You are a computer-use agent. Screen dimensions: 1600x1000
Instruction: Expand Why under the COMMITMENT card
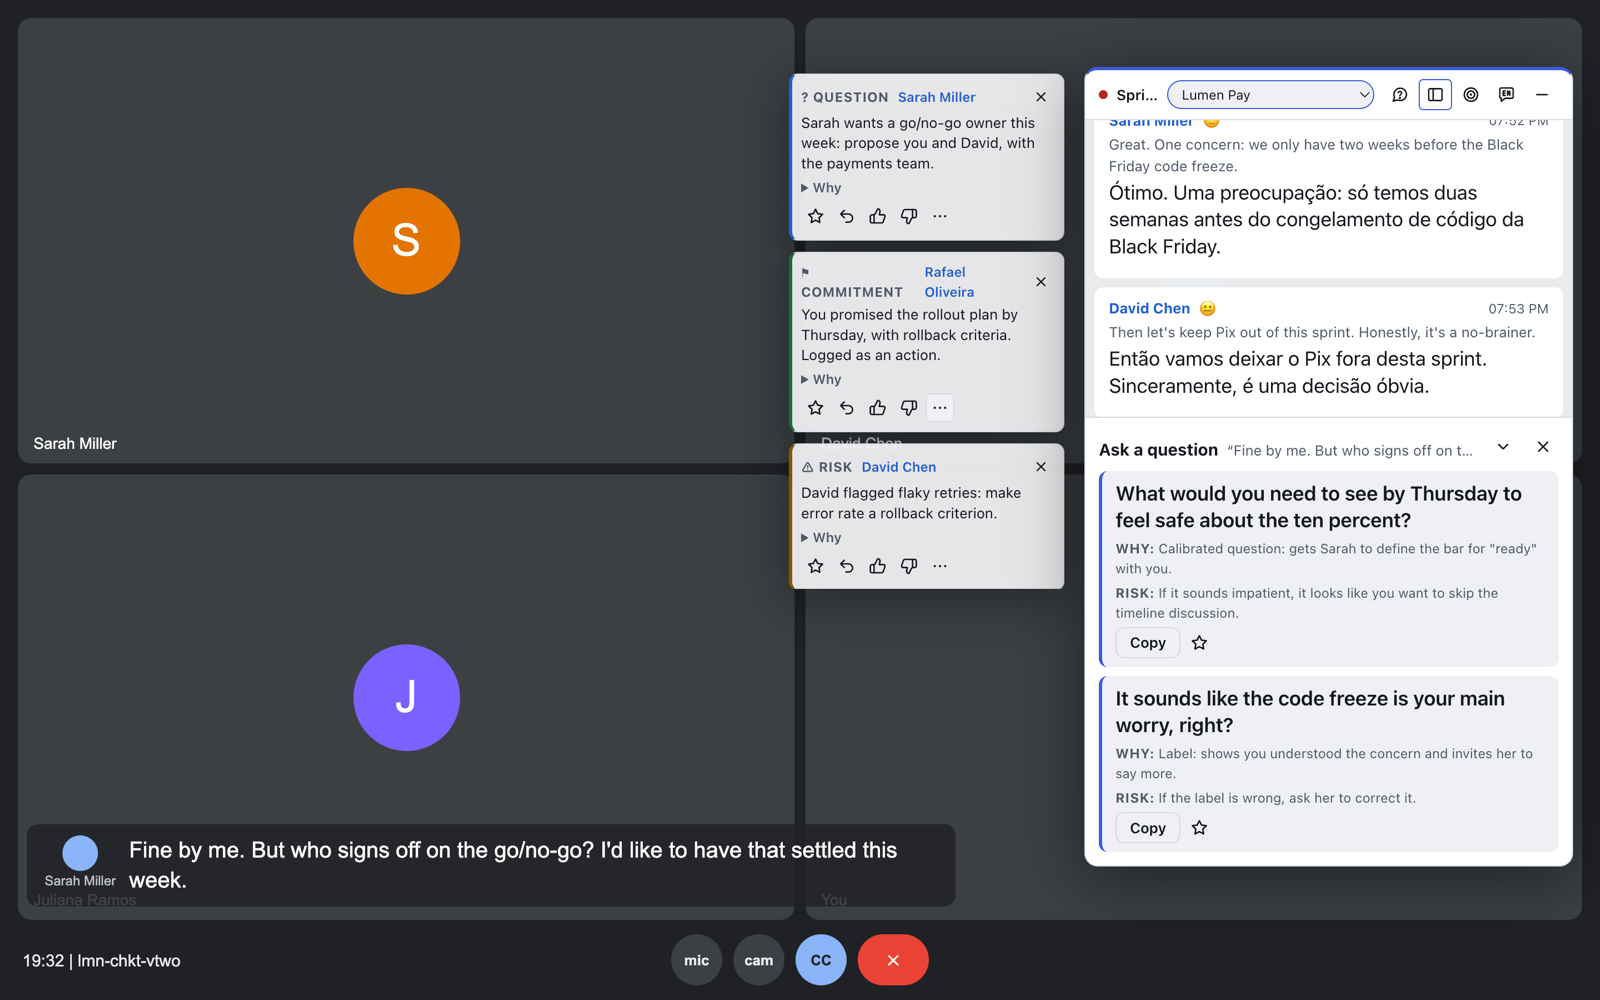pyautogui.click(x=821, y=380)
